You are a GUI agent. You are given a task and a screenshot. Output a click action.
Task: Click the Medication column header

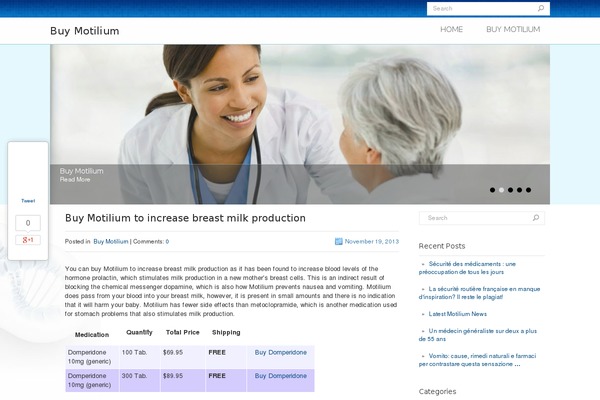(92, 335)
